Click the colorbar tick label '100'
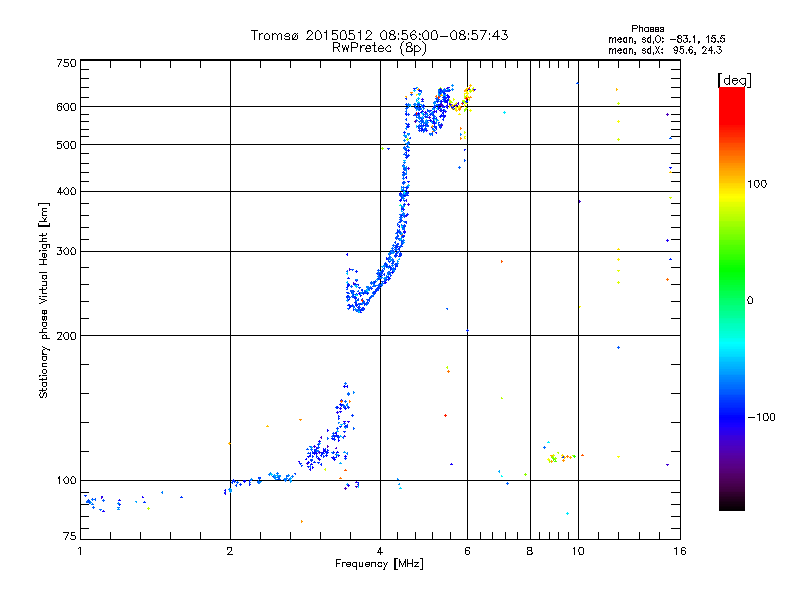 click(757, 184)
